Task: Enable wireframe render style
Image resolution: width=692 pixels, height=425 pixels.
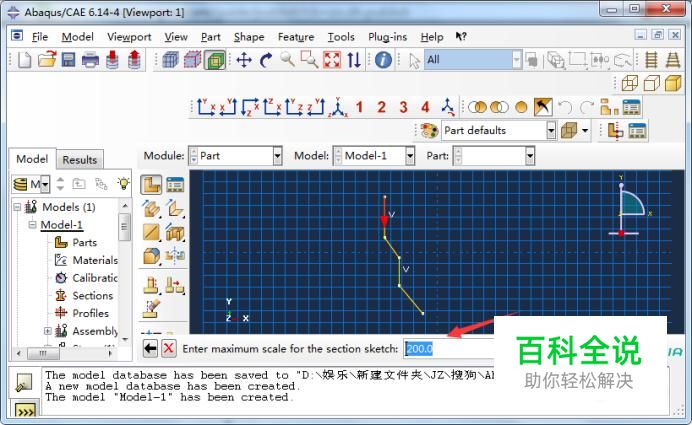Action: click(x=630, y=83)
